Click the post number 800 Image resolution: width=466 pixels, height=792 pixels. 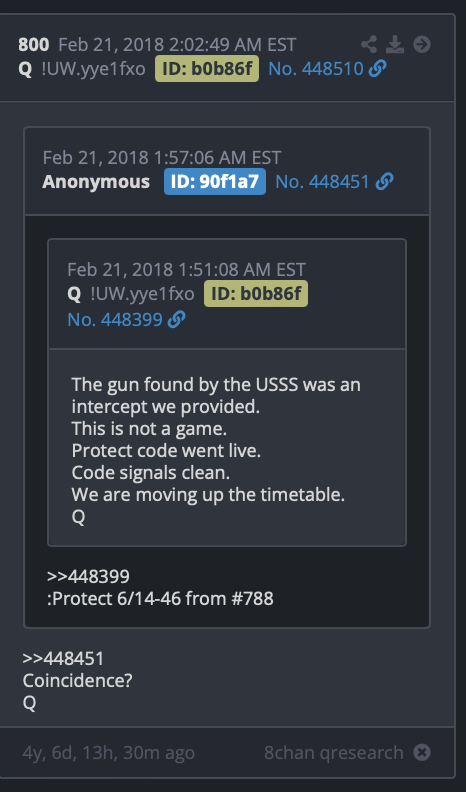(x=34, y=45)
